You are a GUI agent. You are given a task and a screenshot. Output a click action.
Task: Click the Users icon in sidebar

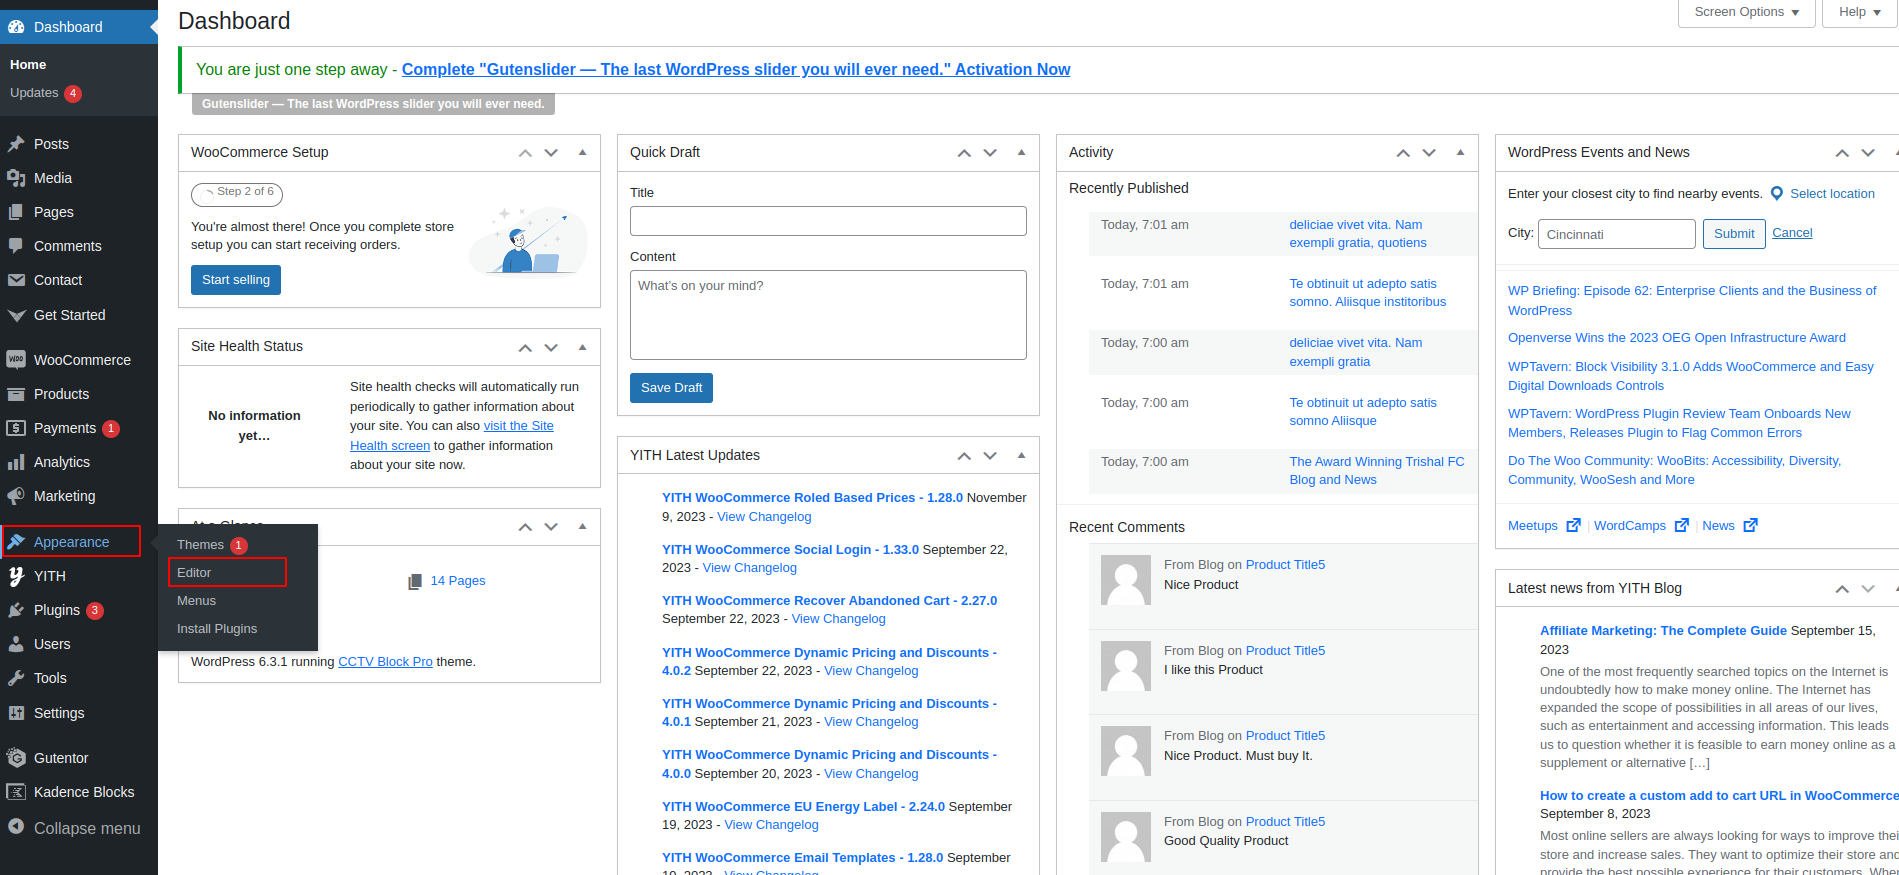point(16,644)
